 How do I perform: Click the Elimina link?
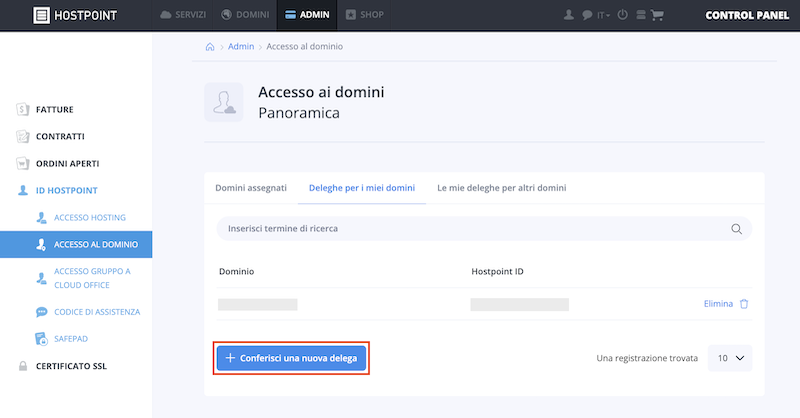coord(718,304)
